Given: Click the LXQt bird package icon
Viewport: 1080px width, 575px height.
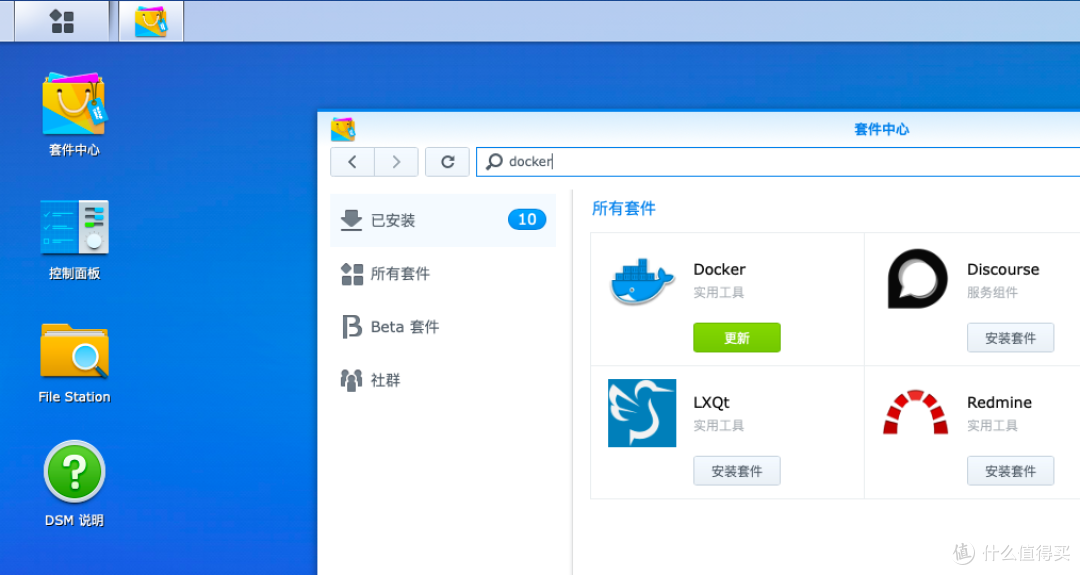Looking at the screenshot, I should tap(642, 413).
